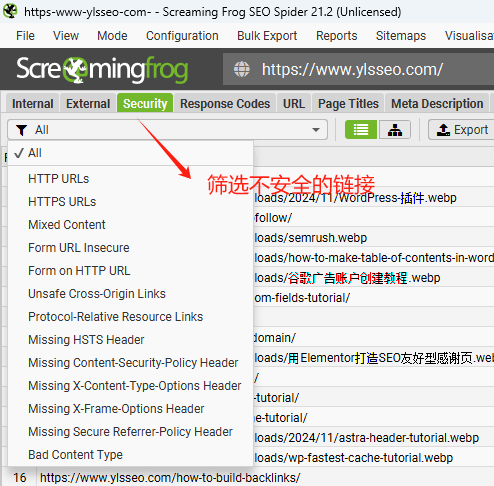The height and width of the screenshot is (486, 494).
Task: Click the filter funnel icon
Action: pos(22,130)
